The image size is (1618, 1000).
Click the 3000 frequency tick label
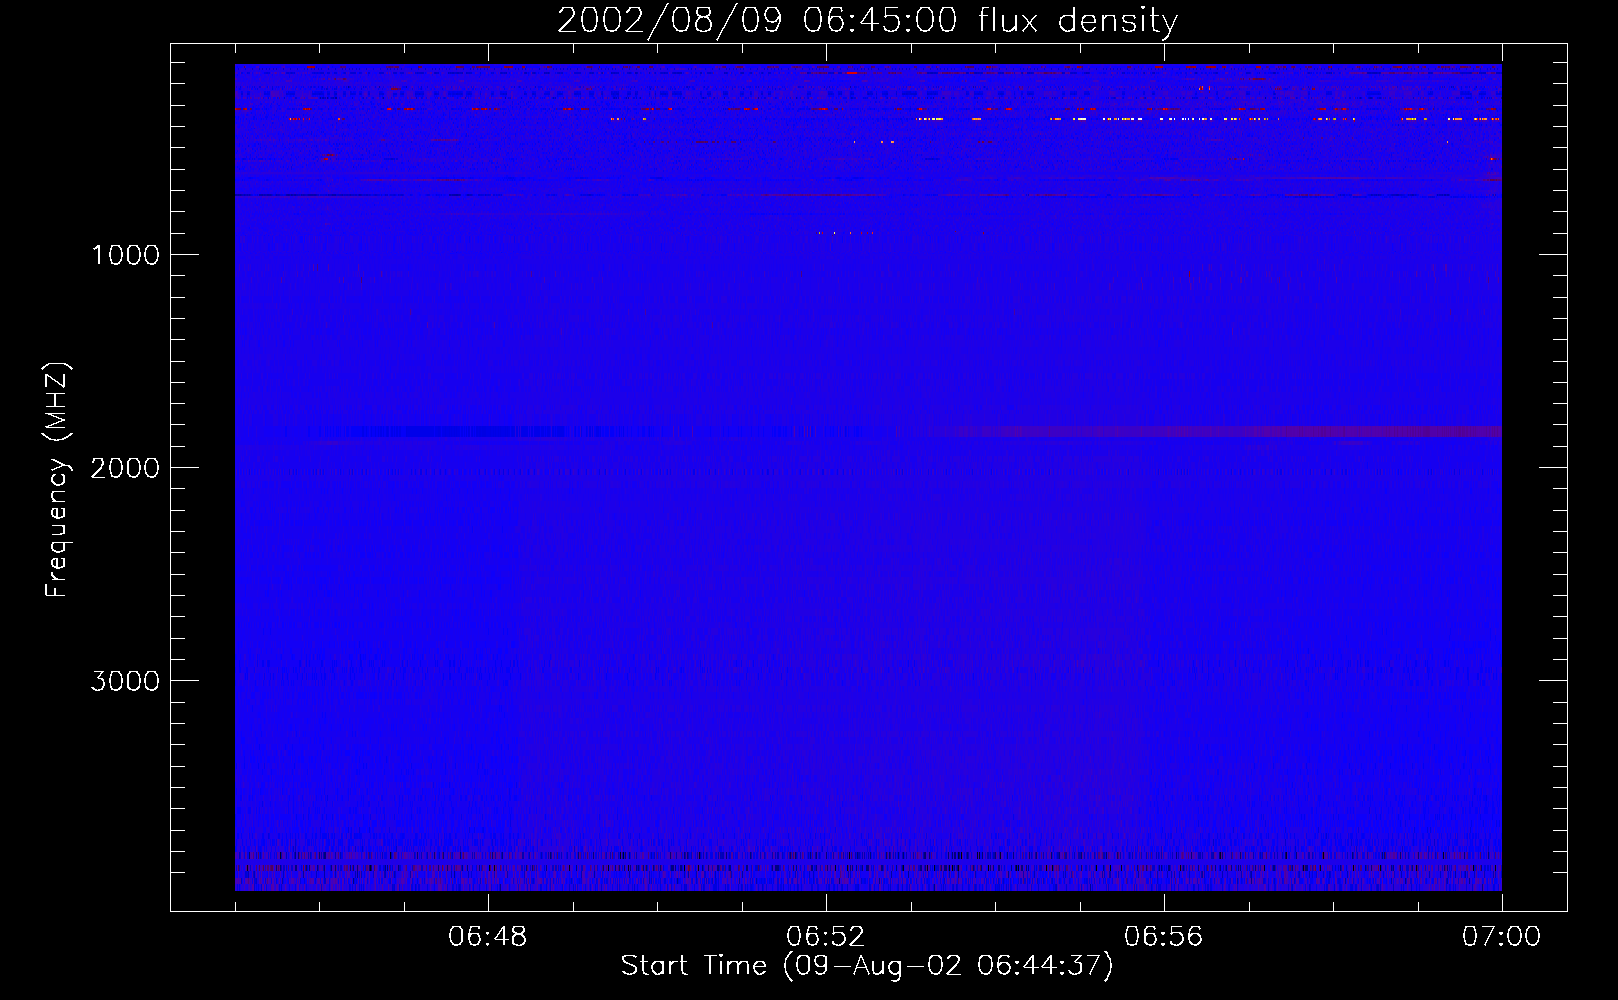pos(125,681)
